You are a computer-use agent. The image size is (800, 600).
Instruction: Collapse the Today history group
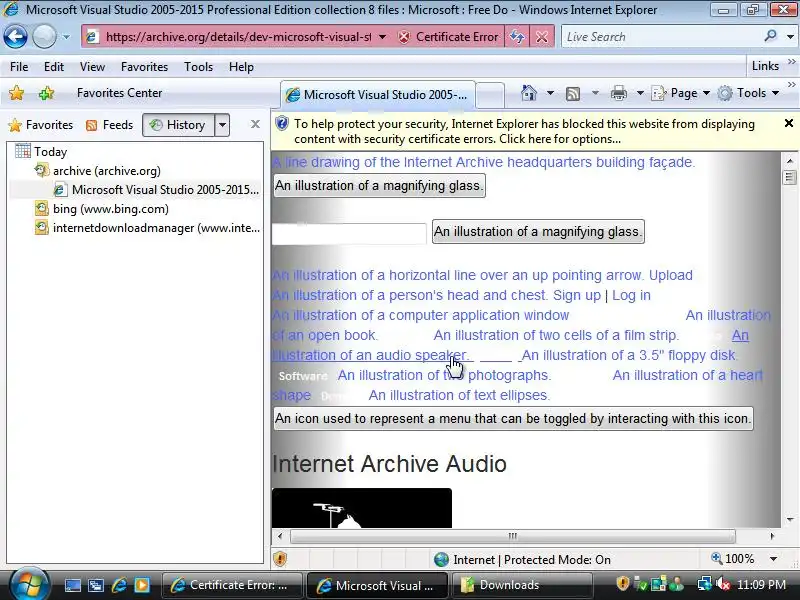point(41,152)
